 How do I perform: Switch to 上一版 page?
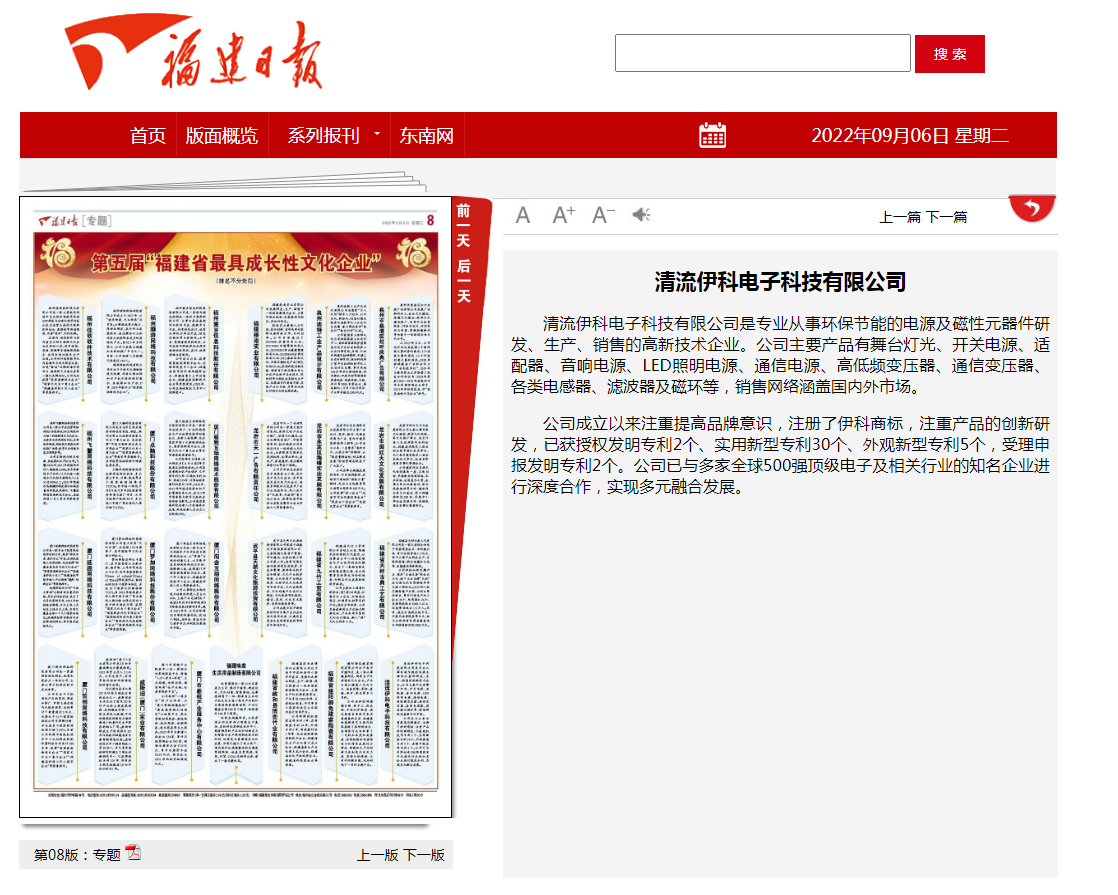point(378,855)
